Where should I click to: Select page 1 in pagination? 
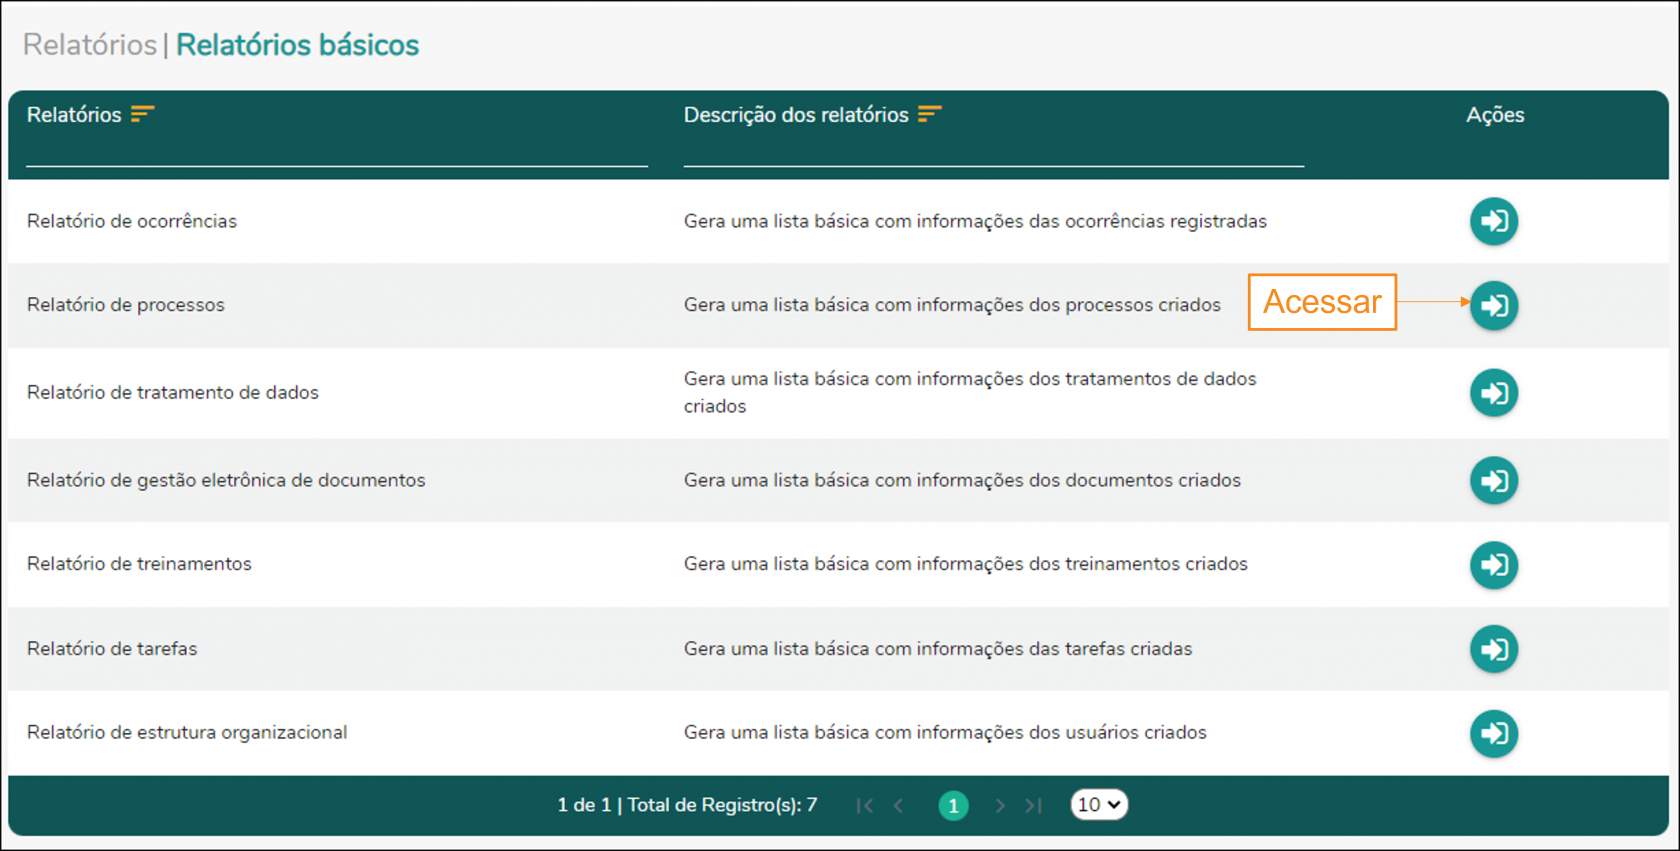(953, 805)
